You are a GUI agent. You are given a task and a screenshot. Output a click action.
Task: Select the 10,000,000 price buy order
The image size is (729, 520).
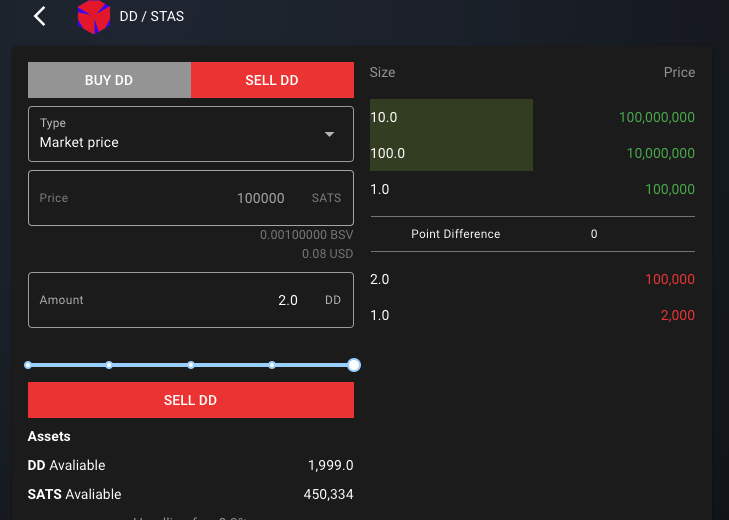[532, 153]
